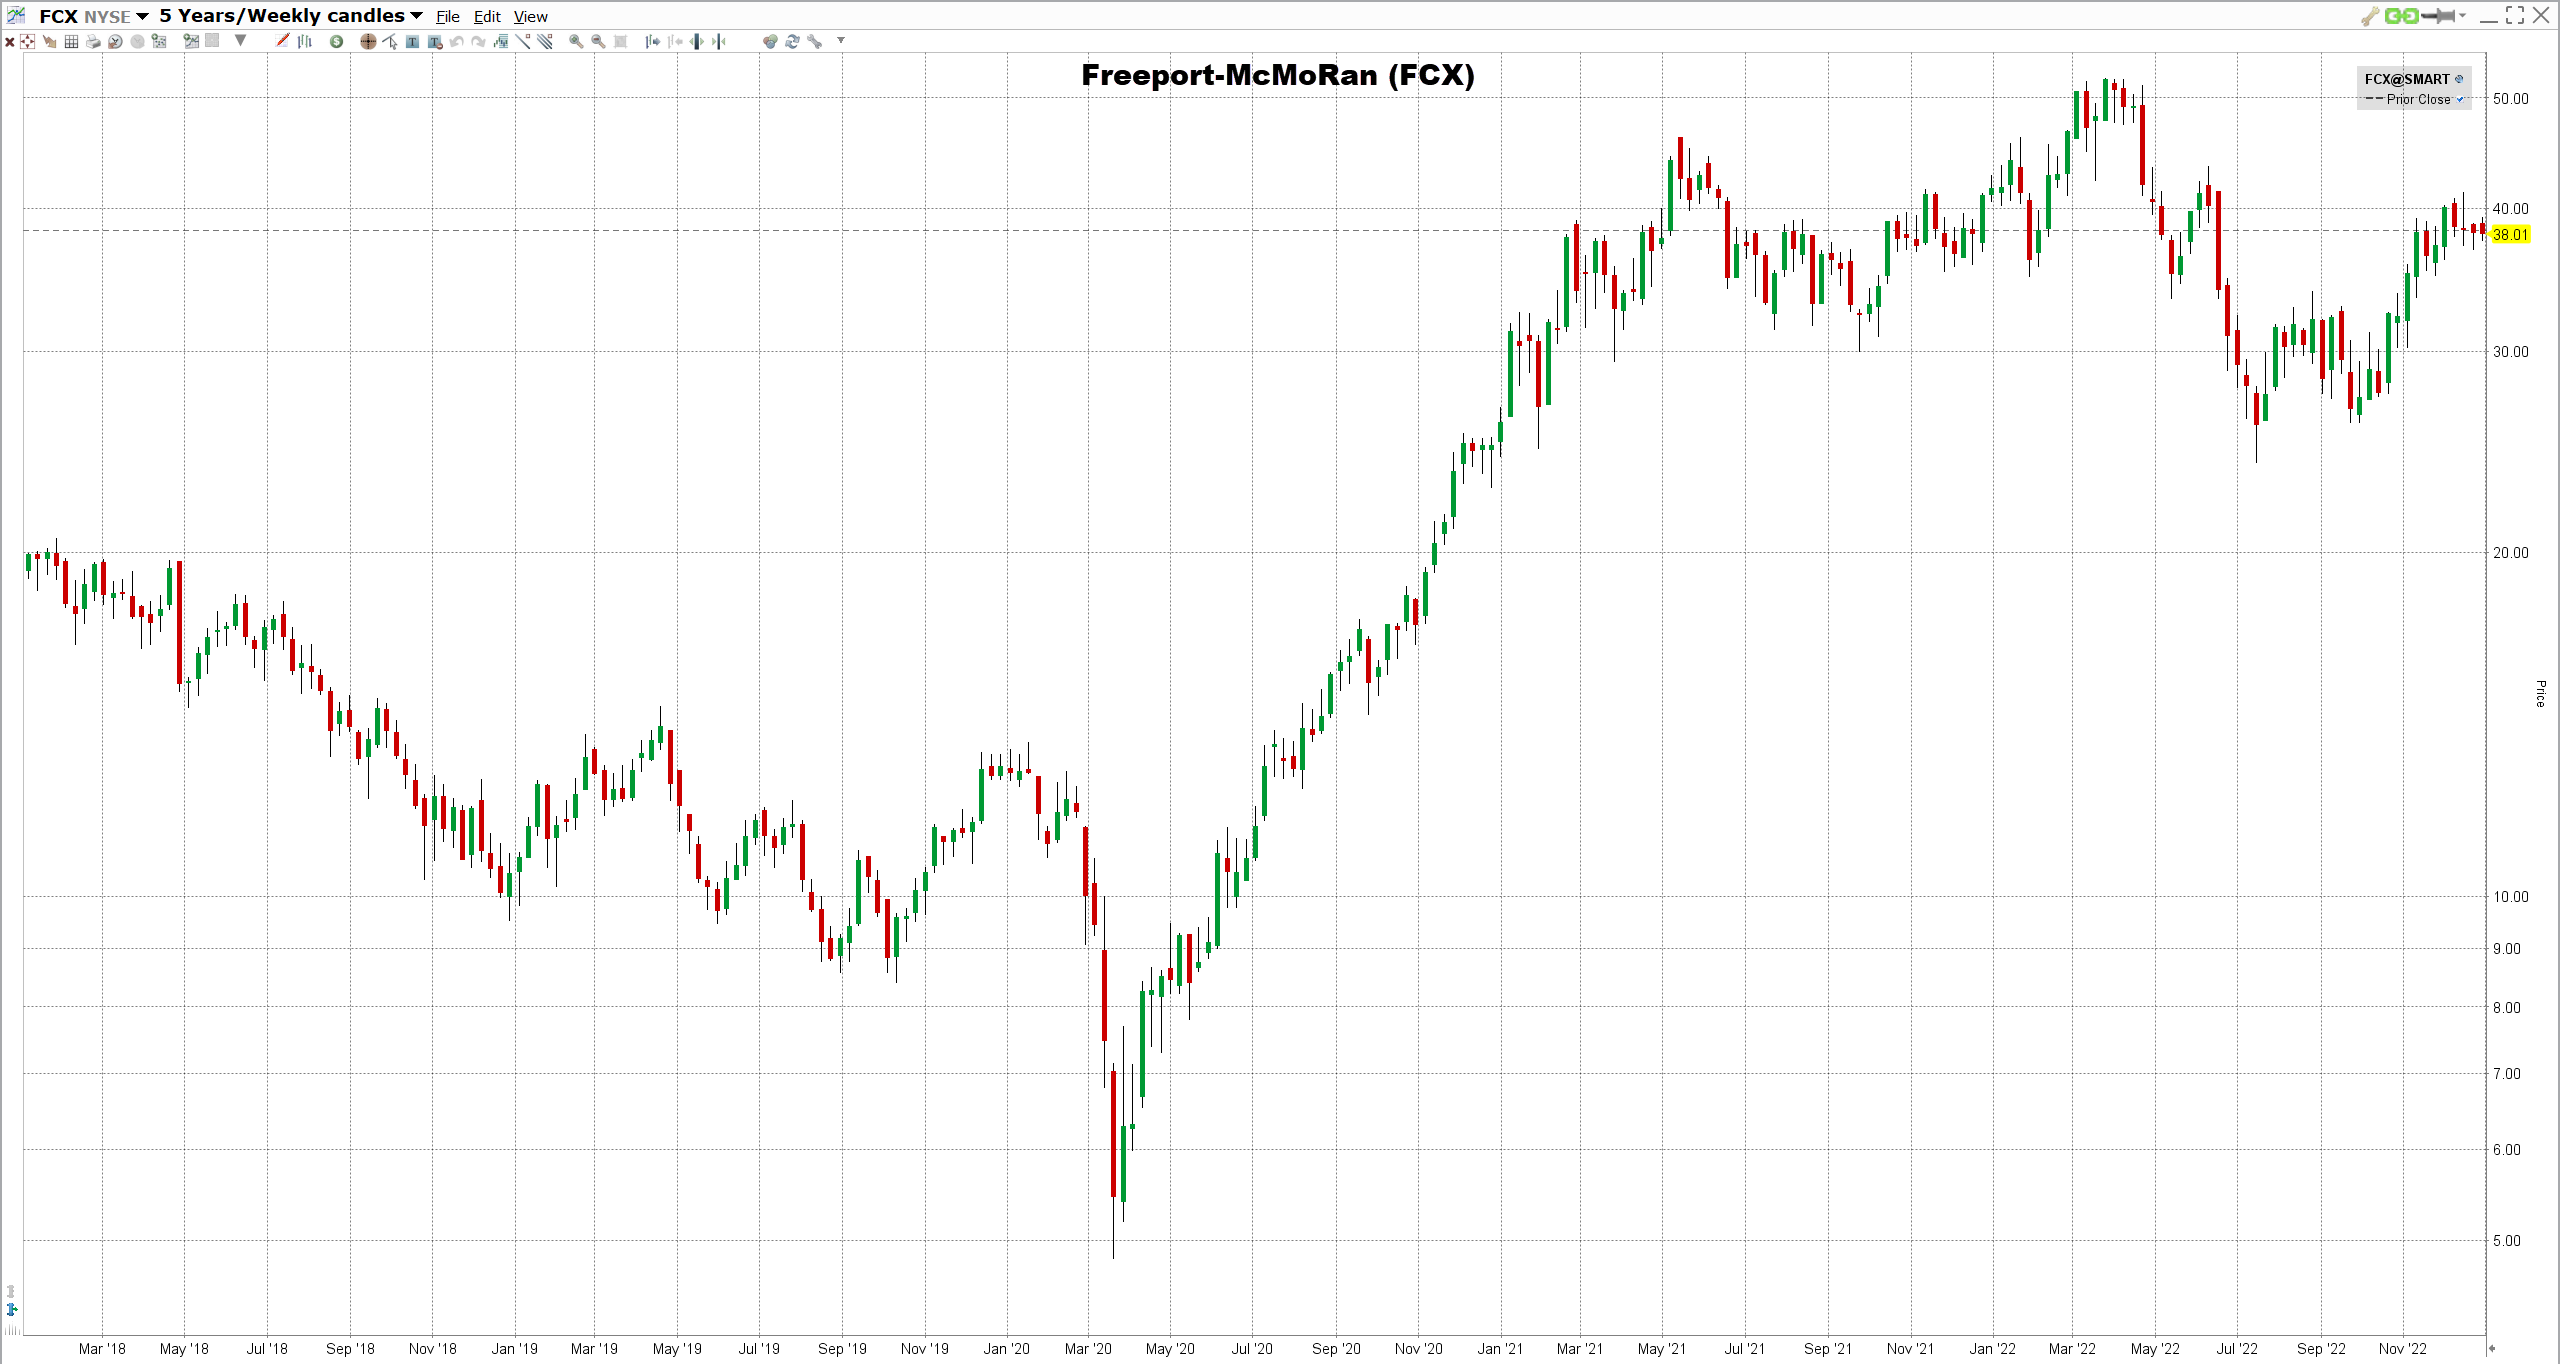Open the grid table icon in toolbar
This screenshot has width=2560, height=1364.
point(71,42)
